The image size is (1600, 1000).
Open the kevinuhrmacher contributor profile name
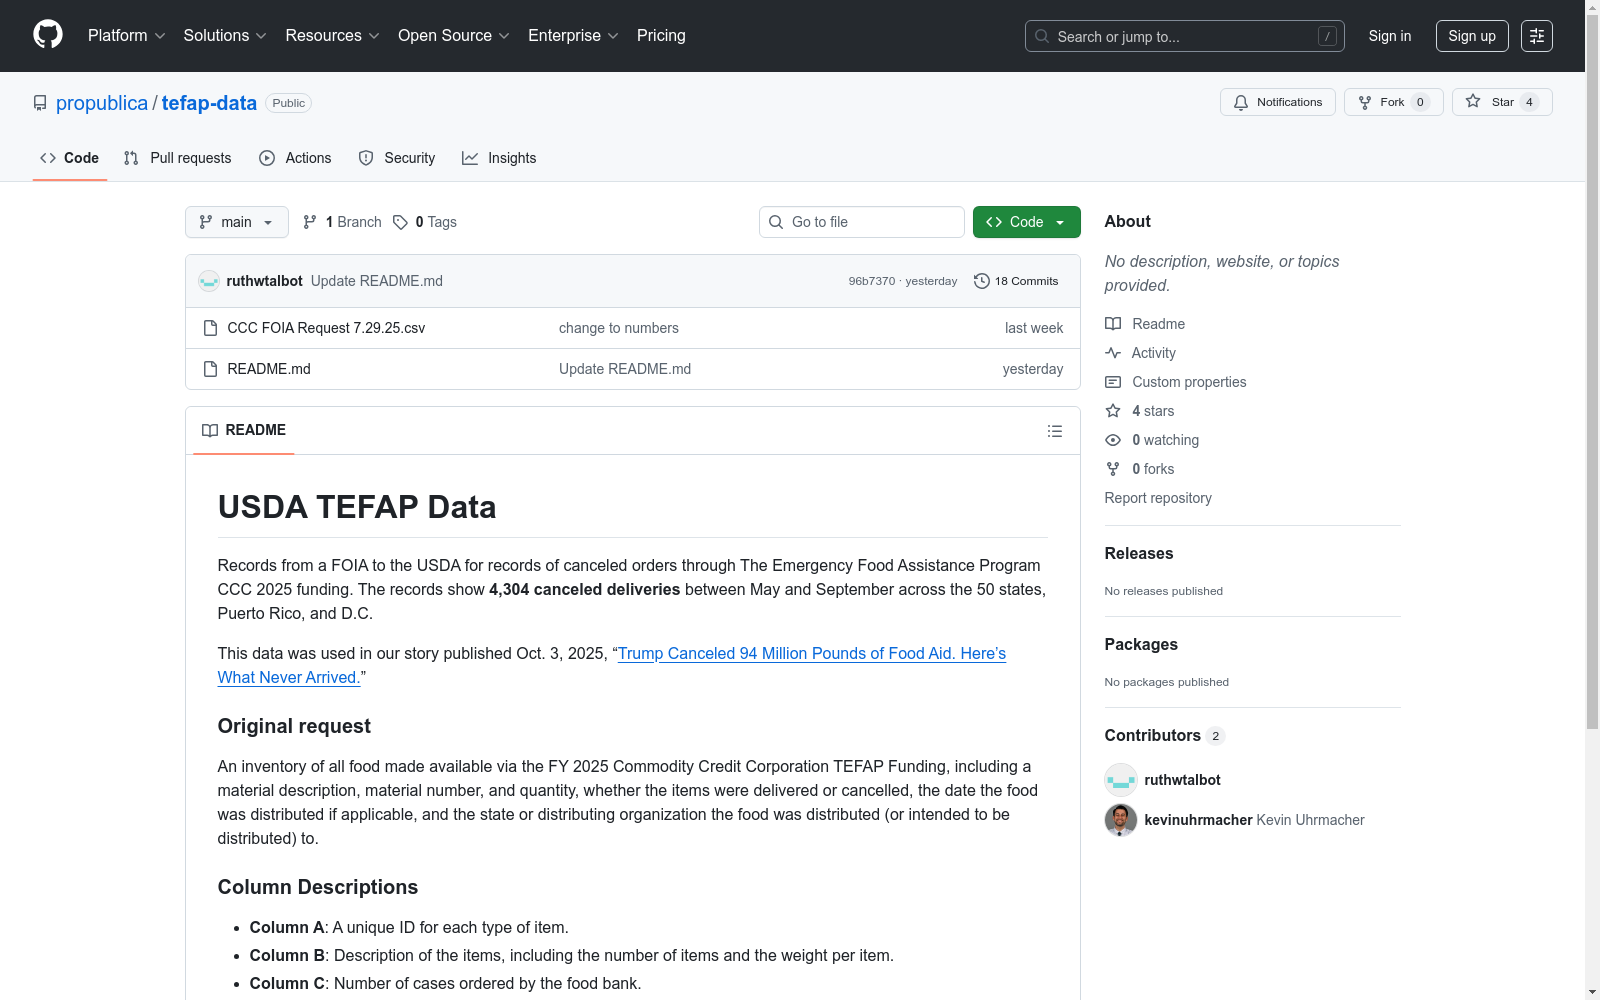pos(1199,820)
